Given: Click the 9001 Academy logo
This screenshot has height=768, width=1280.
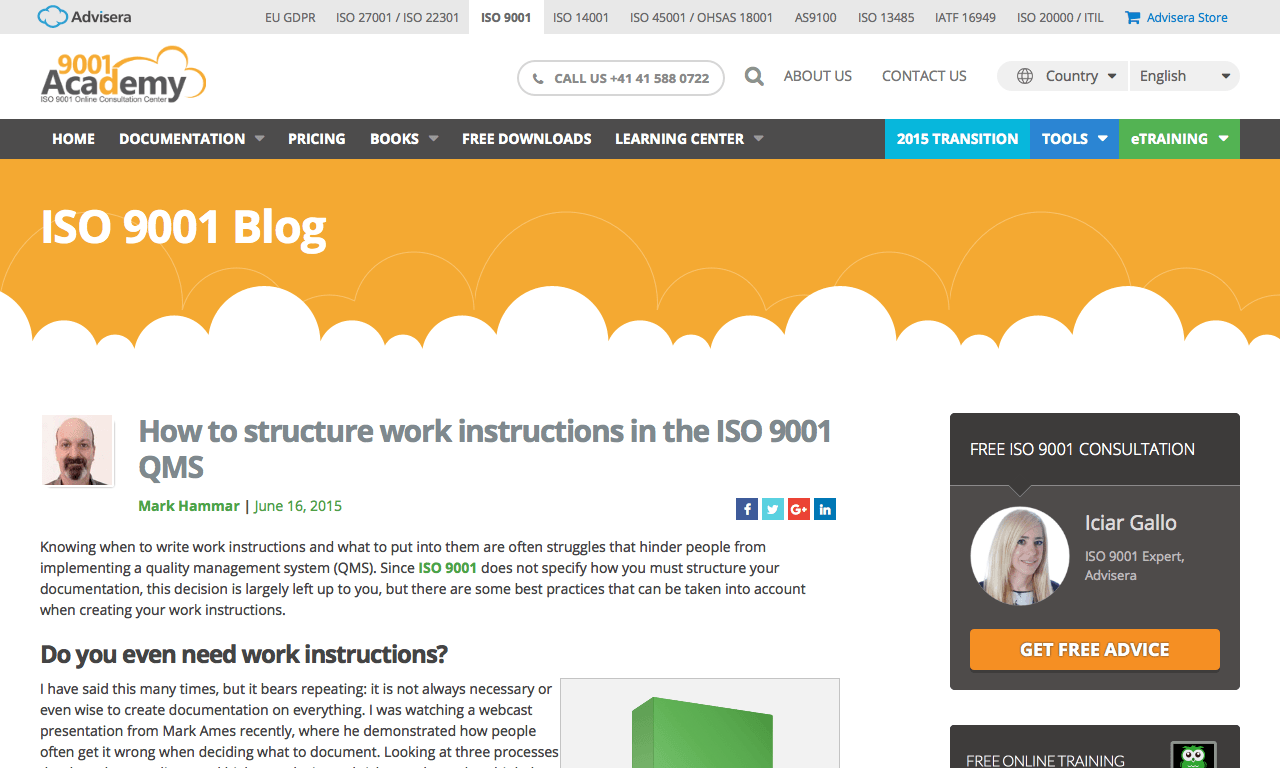Looking at the screenshot, I should point(123,76).
